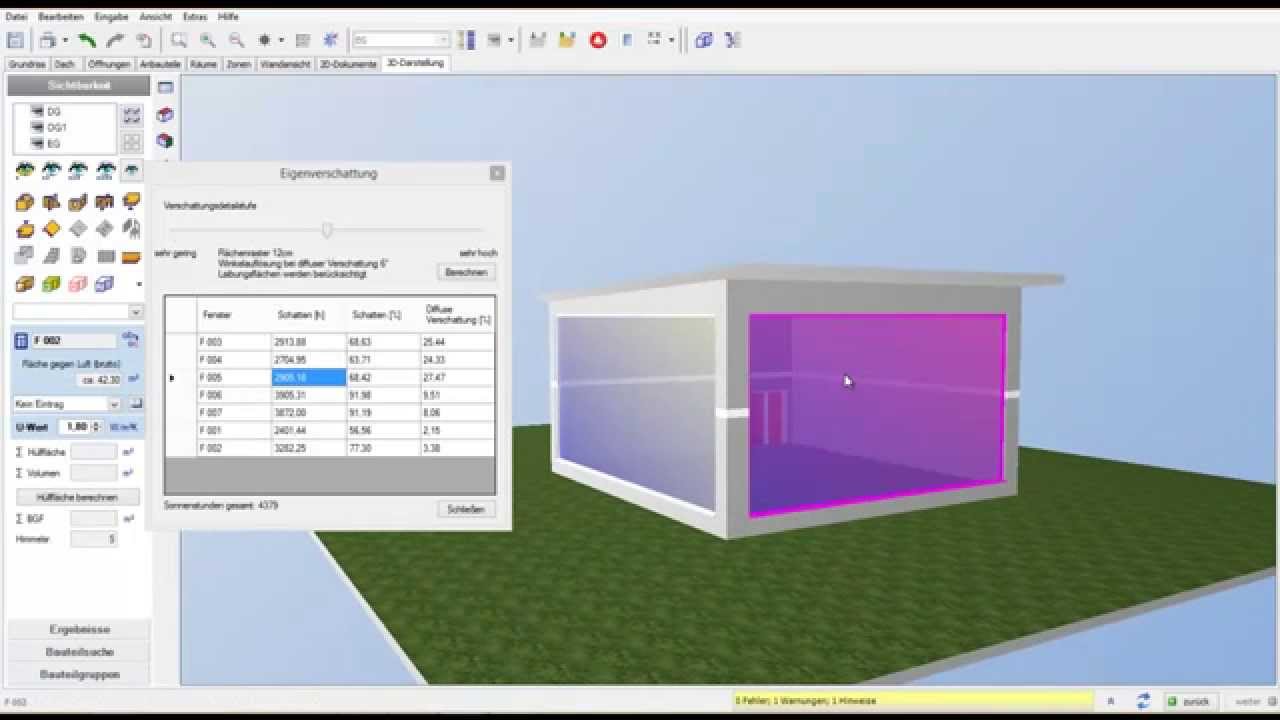This screenshot has height=720, width=1280.
Task: Click the first eye icon with yellow
Action: click(25, 171)
